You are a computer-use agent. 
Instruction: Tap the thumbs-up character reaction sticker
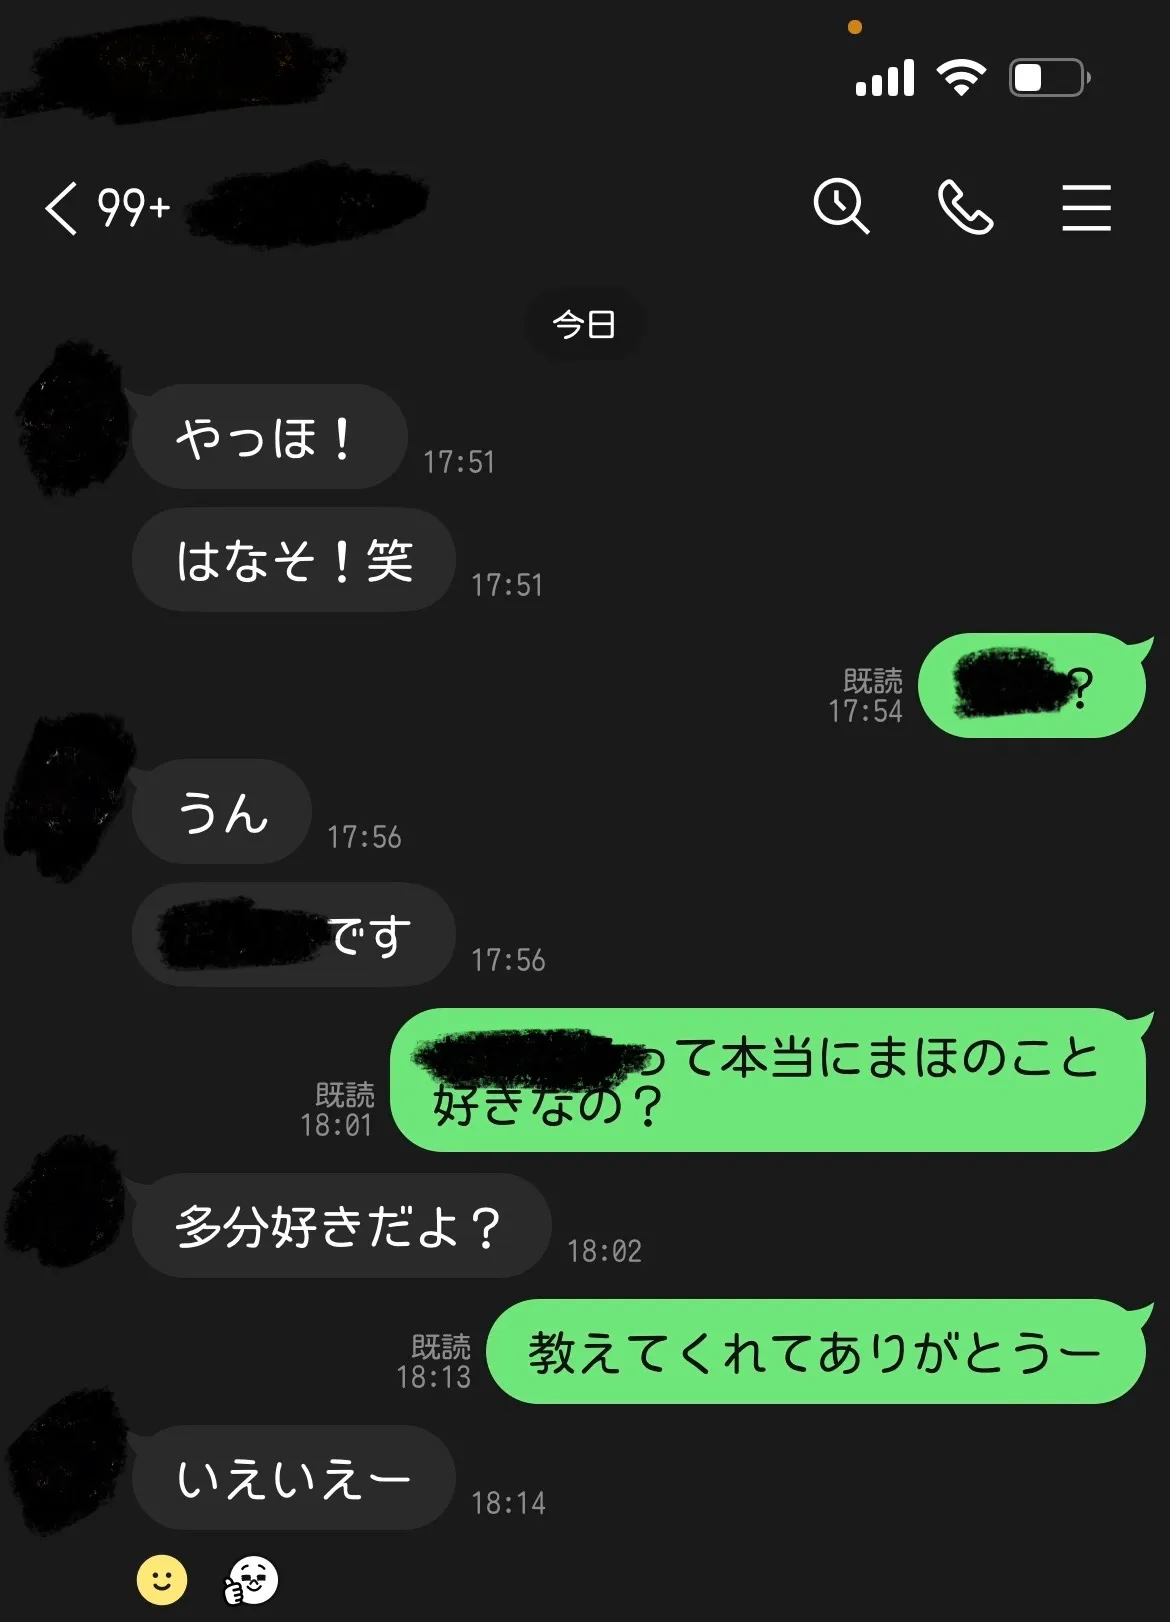[251, 1581]
